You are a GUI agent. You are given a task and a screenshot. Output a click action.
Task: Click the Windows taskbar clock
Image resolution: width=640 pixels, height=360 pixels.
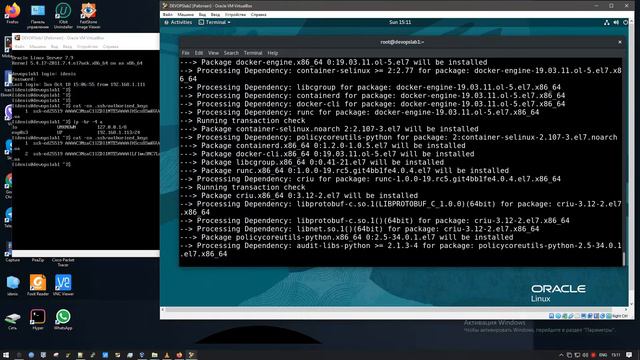coord(616,355)
